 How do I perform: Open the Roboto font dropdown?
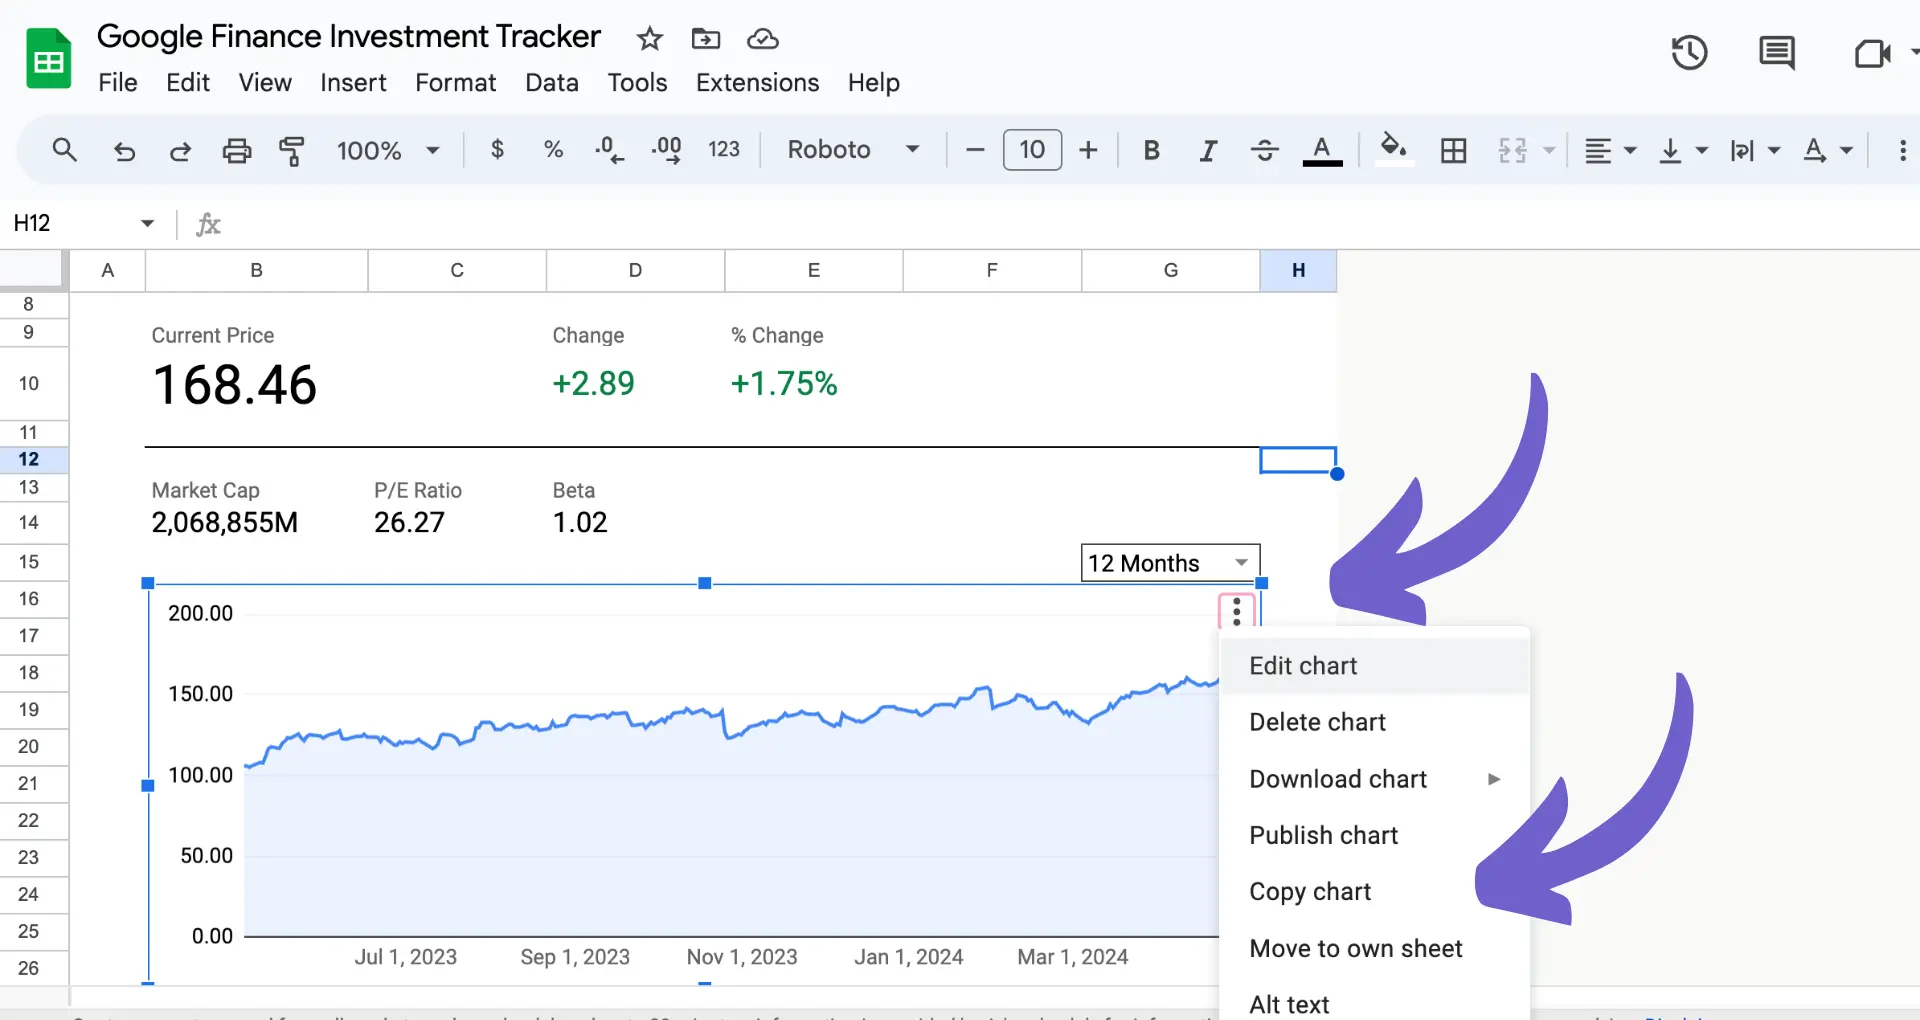pyautogui.click(x=853, y=150)
